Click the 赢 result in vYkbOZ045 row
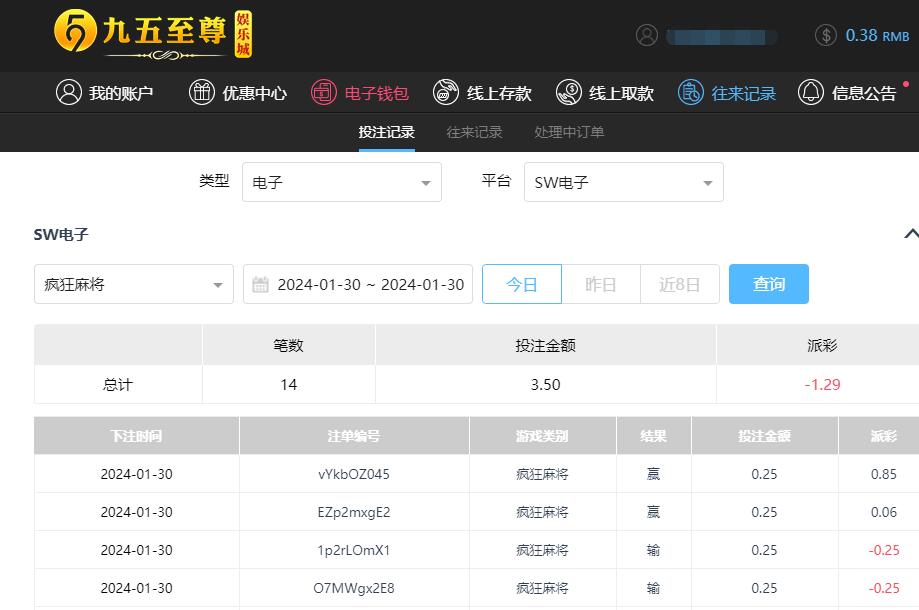Viewport: 919px width, 610px height. [653, 474]
